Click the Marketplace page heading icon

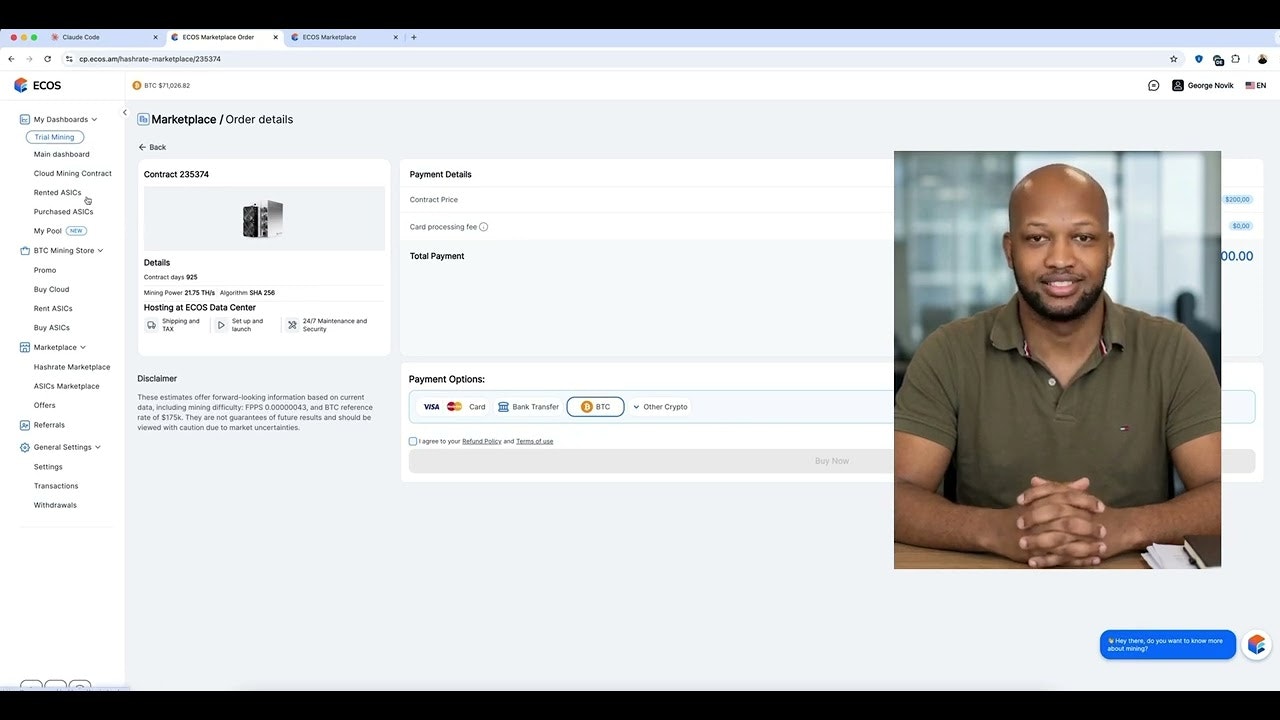point(143,119)
